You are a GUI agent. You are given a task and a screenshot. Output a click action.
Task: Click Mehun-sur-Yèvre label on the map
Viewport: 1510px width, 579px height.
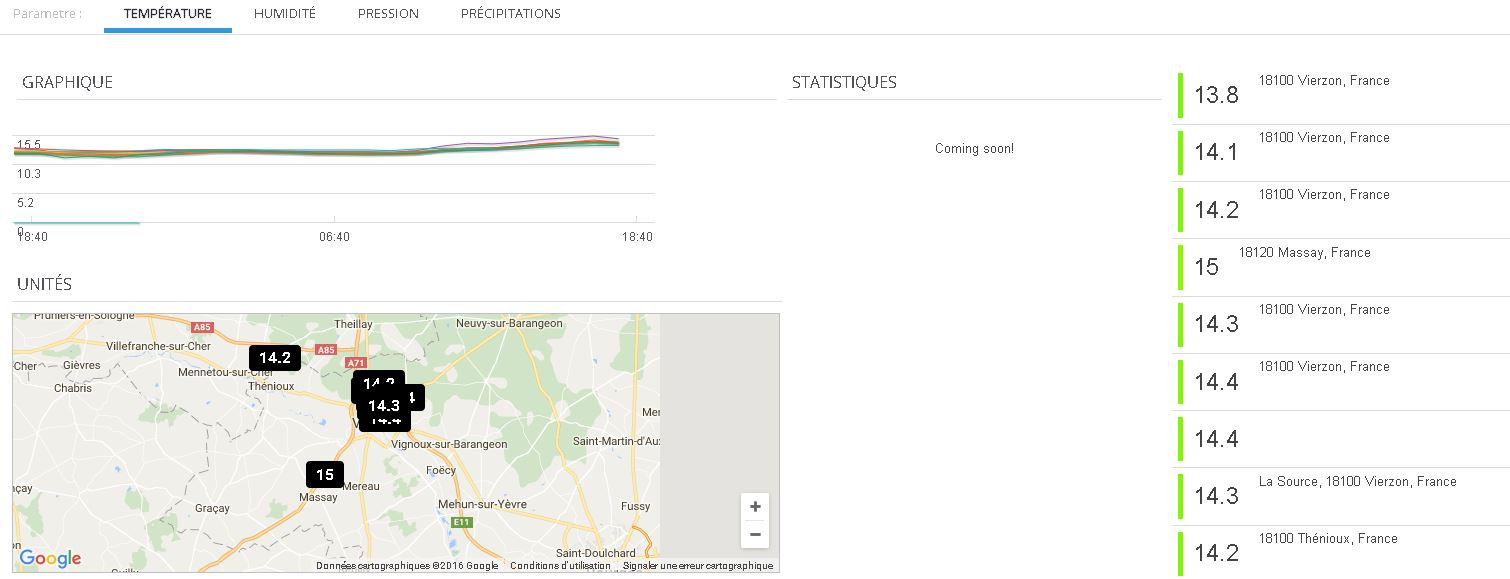click(x=484, y=504)
